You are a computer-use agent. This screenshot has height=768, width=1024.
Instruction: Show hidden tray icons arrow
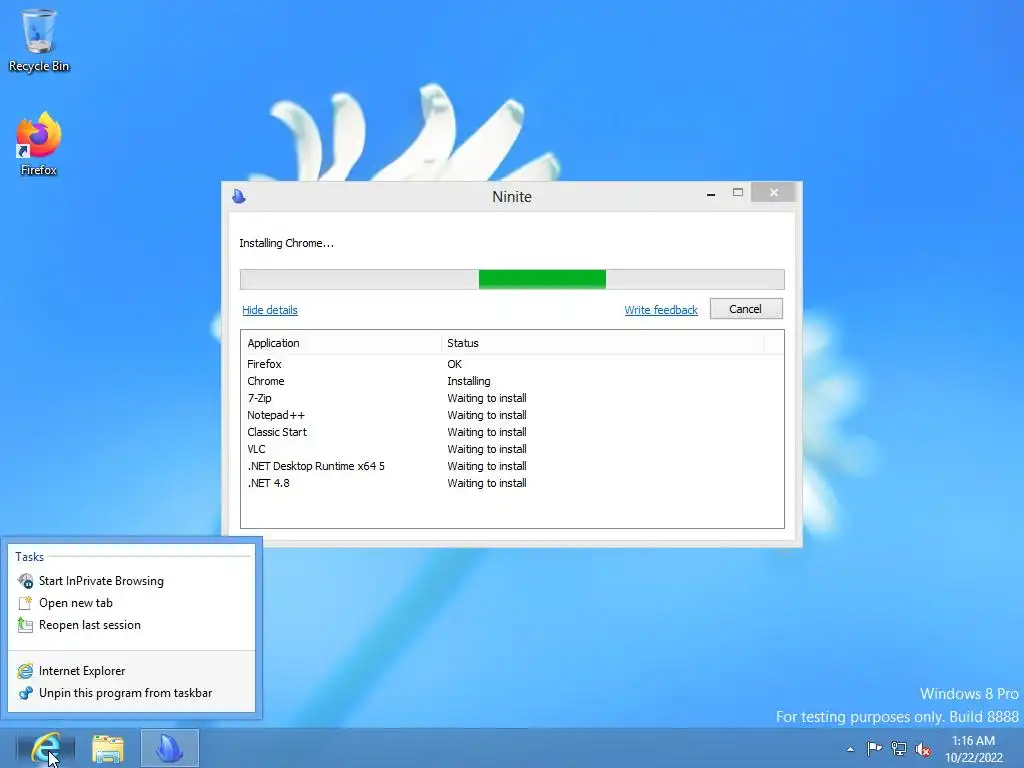(850, 749)
